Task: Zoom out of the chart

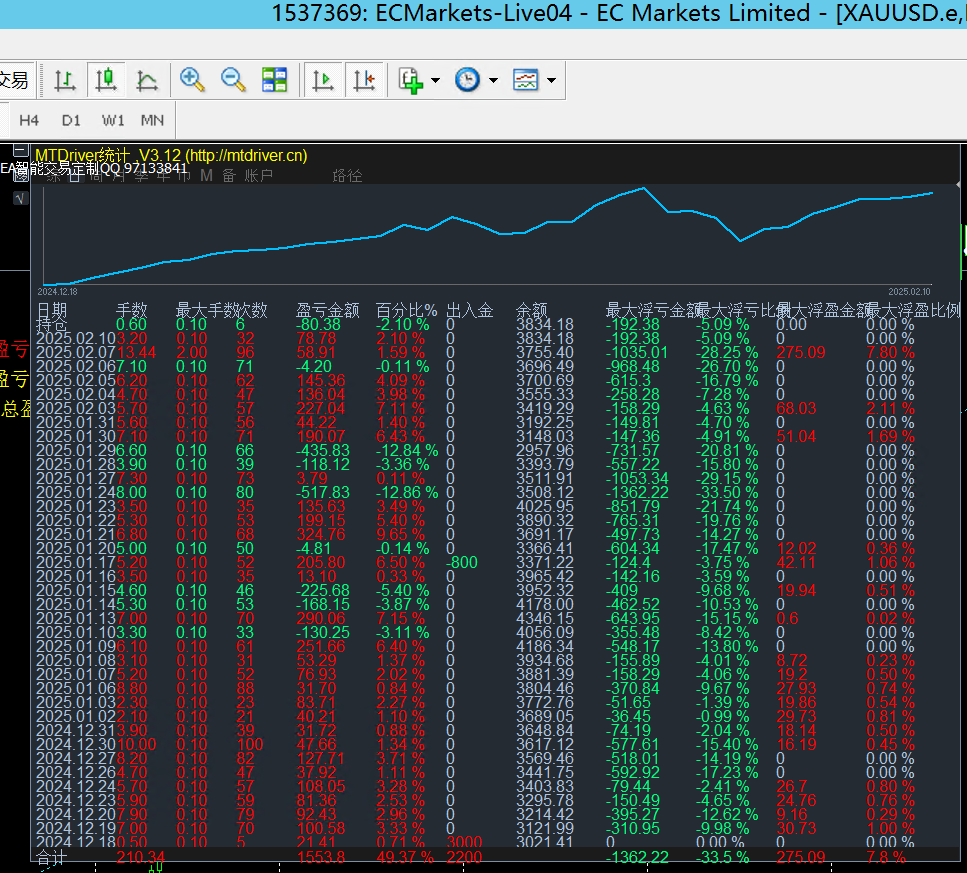Action: click(x=233, y=80)
